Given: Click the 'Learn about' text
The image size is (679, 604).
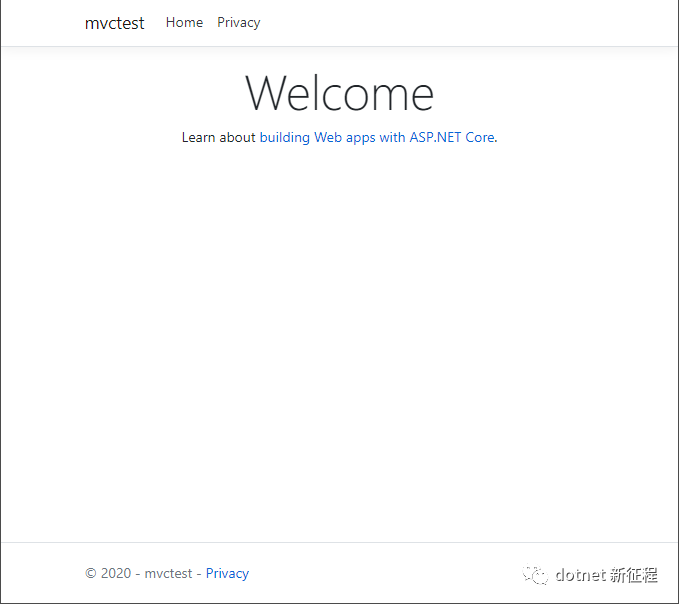Looking at the screenshot, I should point(219,137).
